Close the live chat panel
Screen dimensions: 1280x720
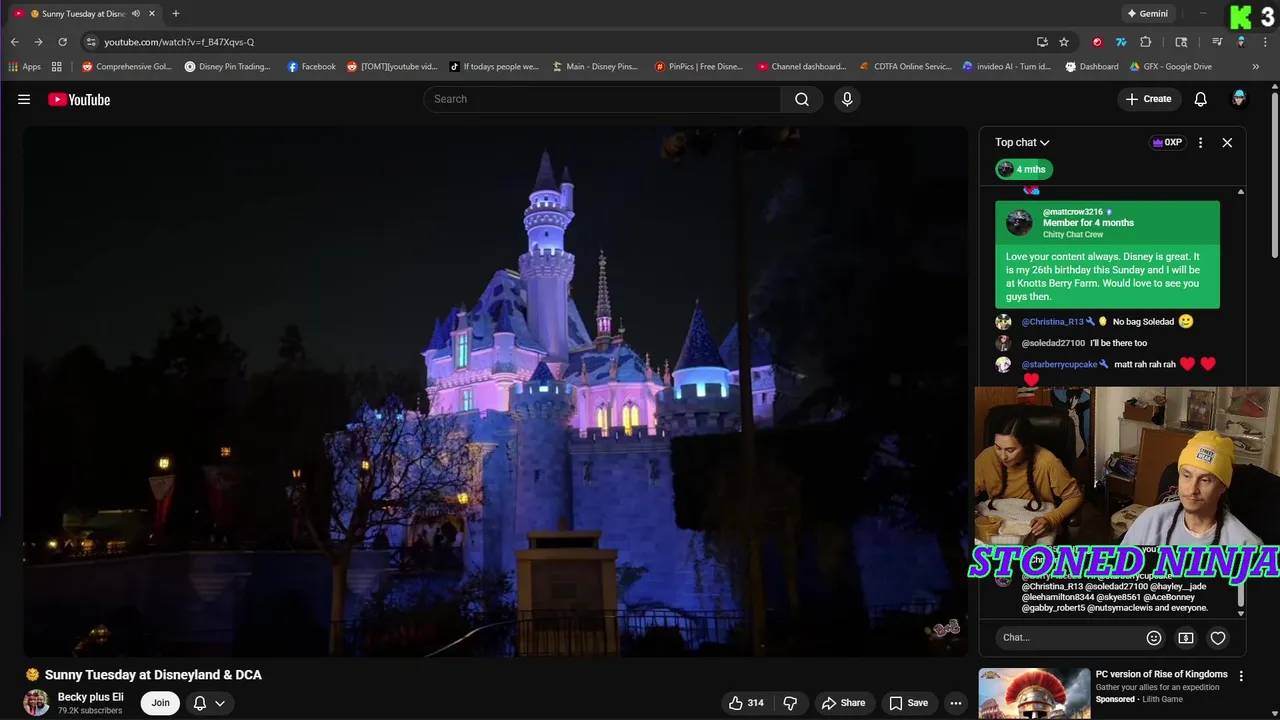click(1227, 142)
